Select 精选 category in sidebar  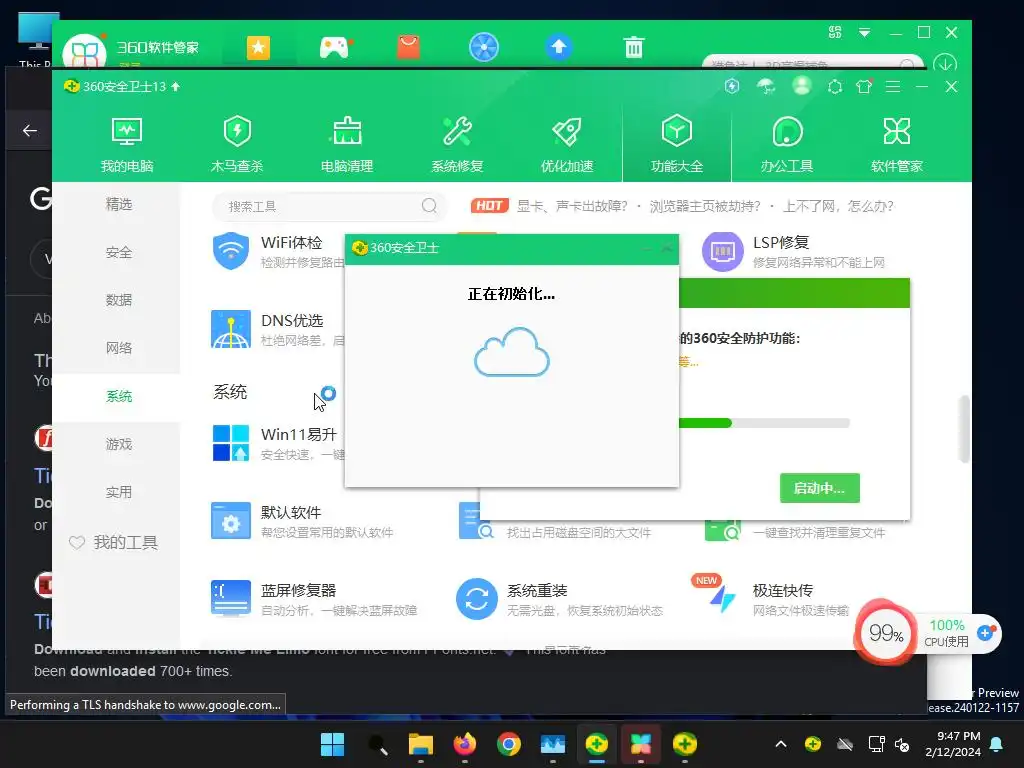118,204
